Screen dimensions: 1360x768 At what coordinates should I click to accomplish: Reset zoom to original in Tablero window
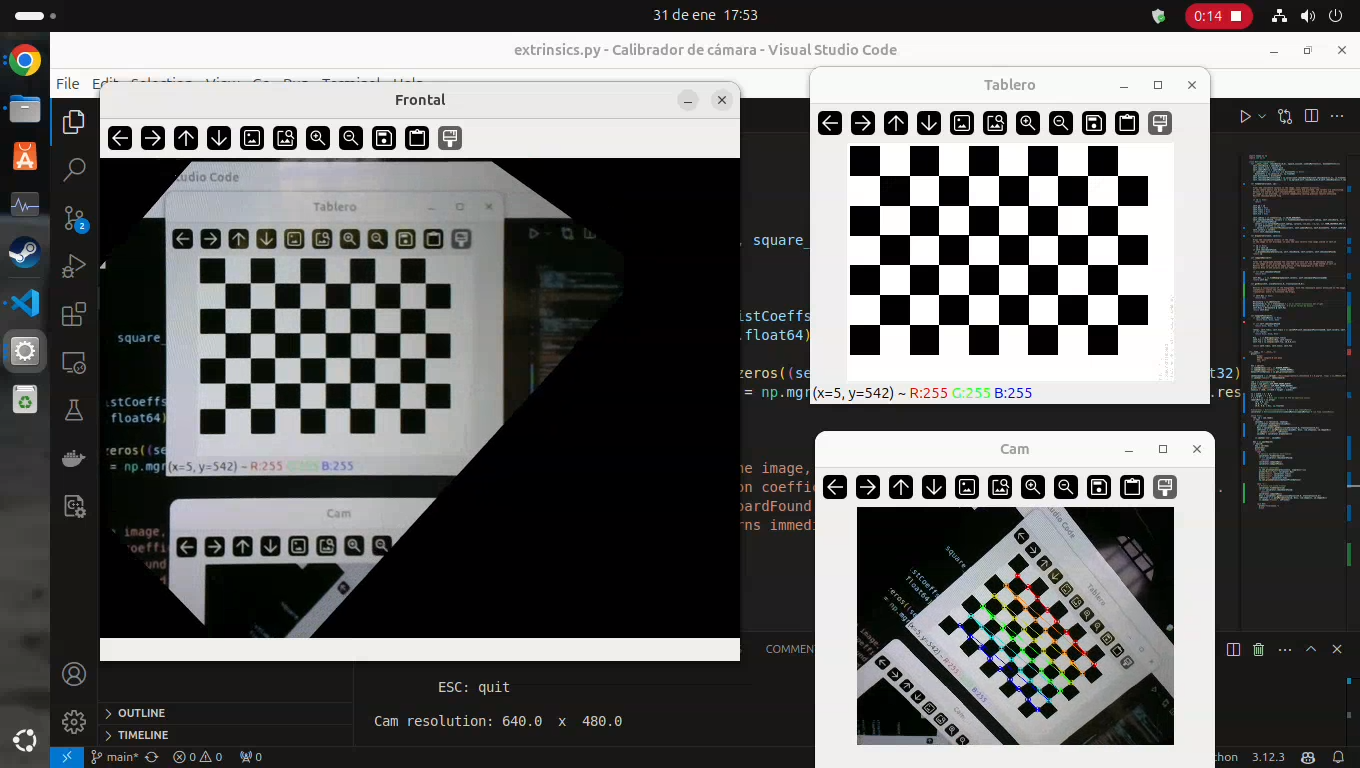click(962, 123)
